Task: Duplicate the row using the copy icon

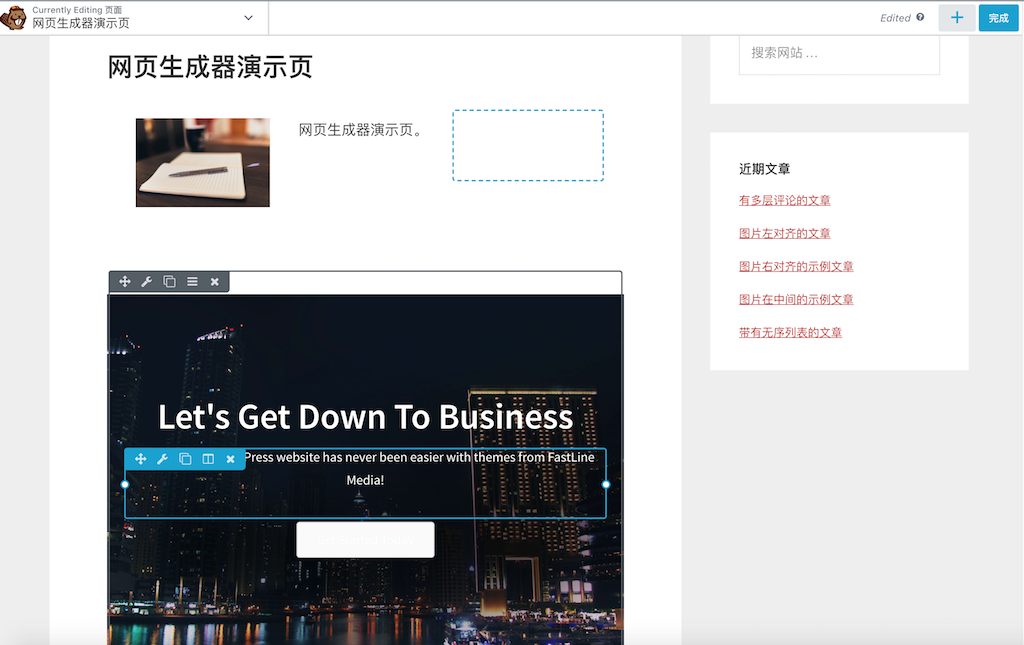Action: [169, 282]
